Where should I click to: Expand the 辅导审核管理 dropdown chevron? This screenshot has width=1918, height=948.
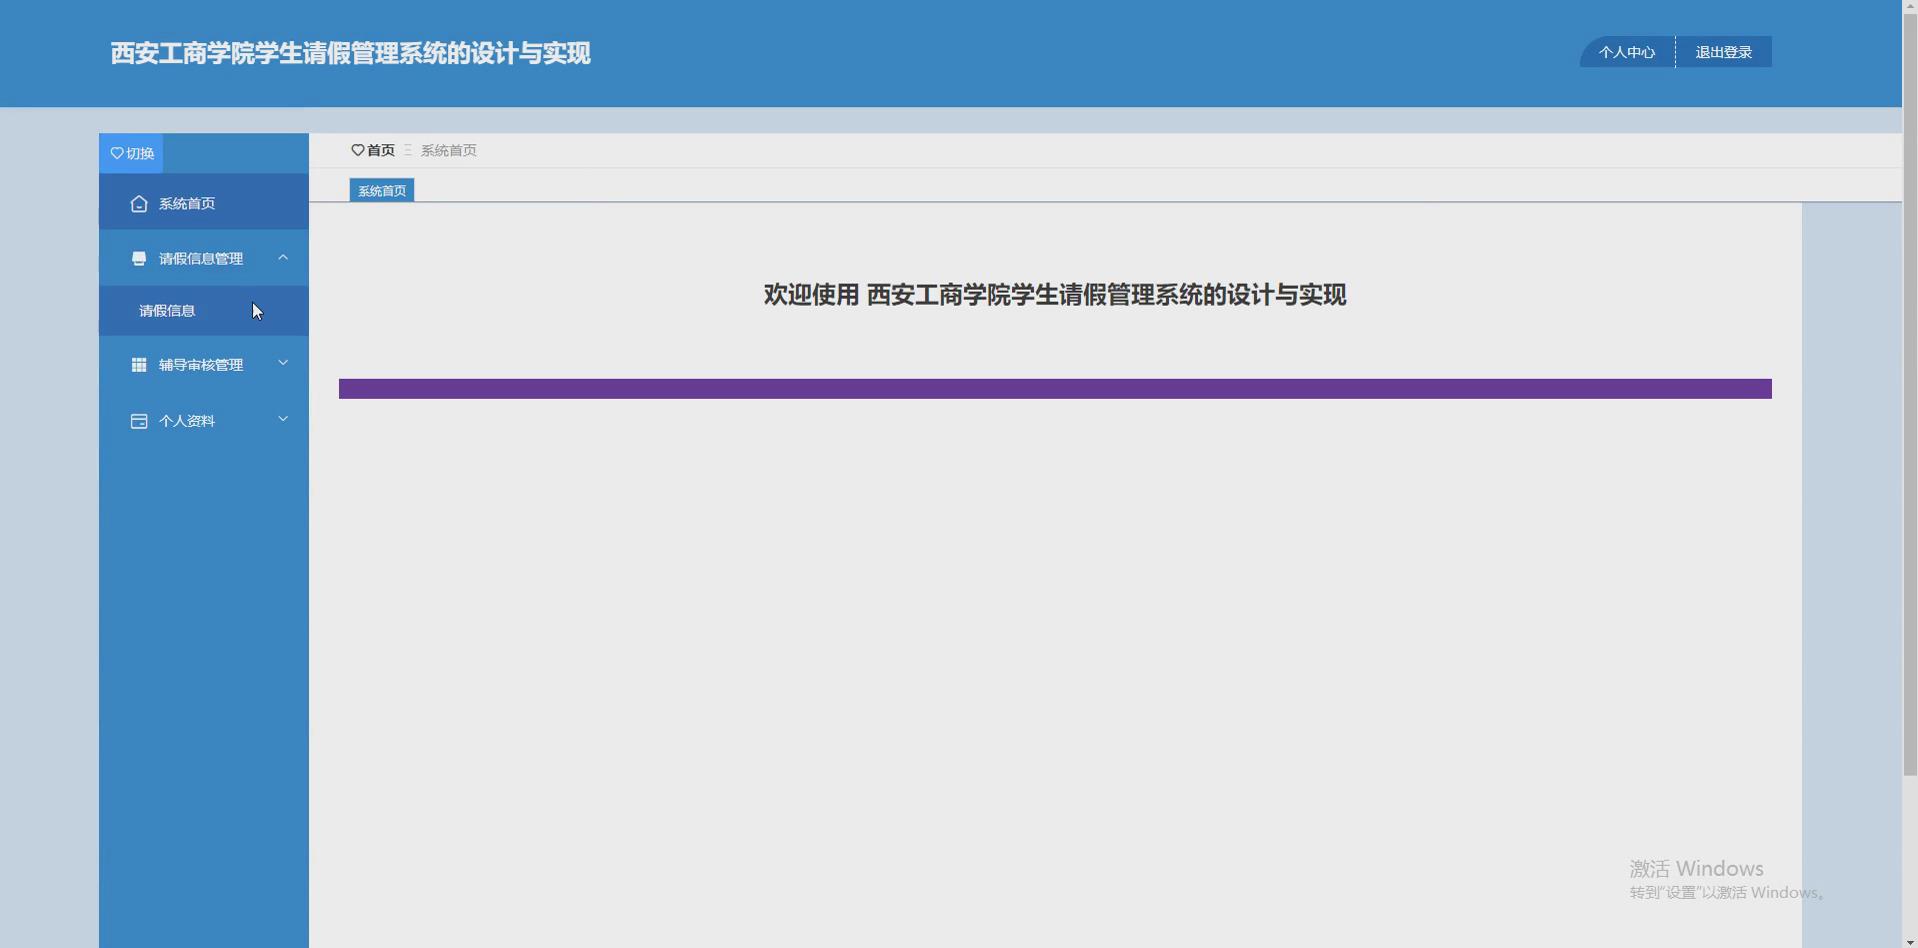(283, 363)
